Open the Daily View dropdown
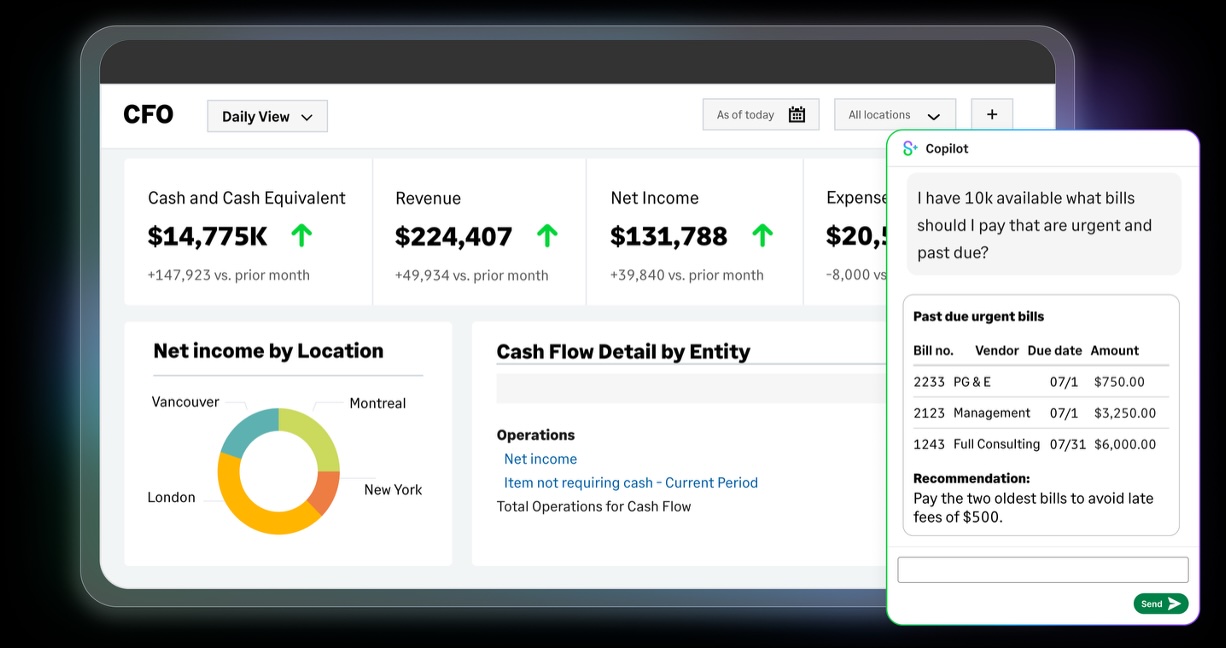 [x=267, y=116]
